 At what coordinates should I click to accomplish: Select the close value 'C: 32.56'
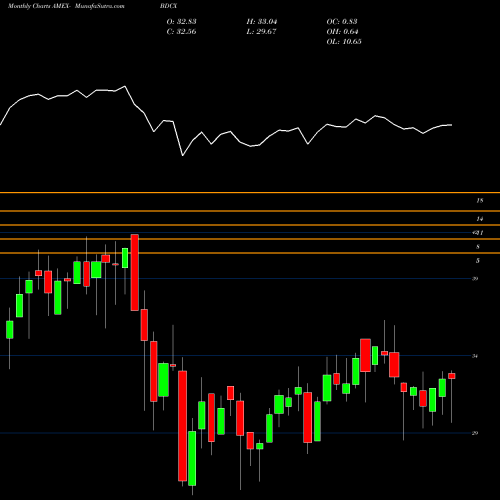pyautogui.click(x=181, y=31)
